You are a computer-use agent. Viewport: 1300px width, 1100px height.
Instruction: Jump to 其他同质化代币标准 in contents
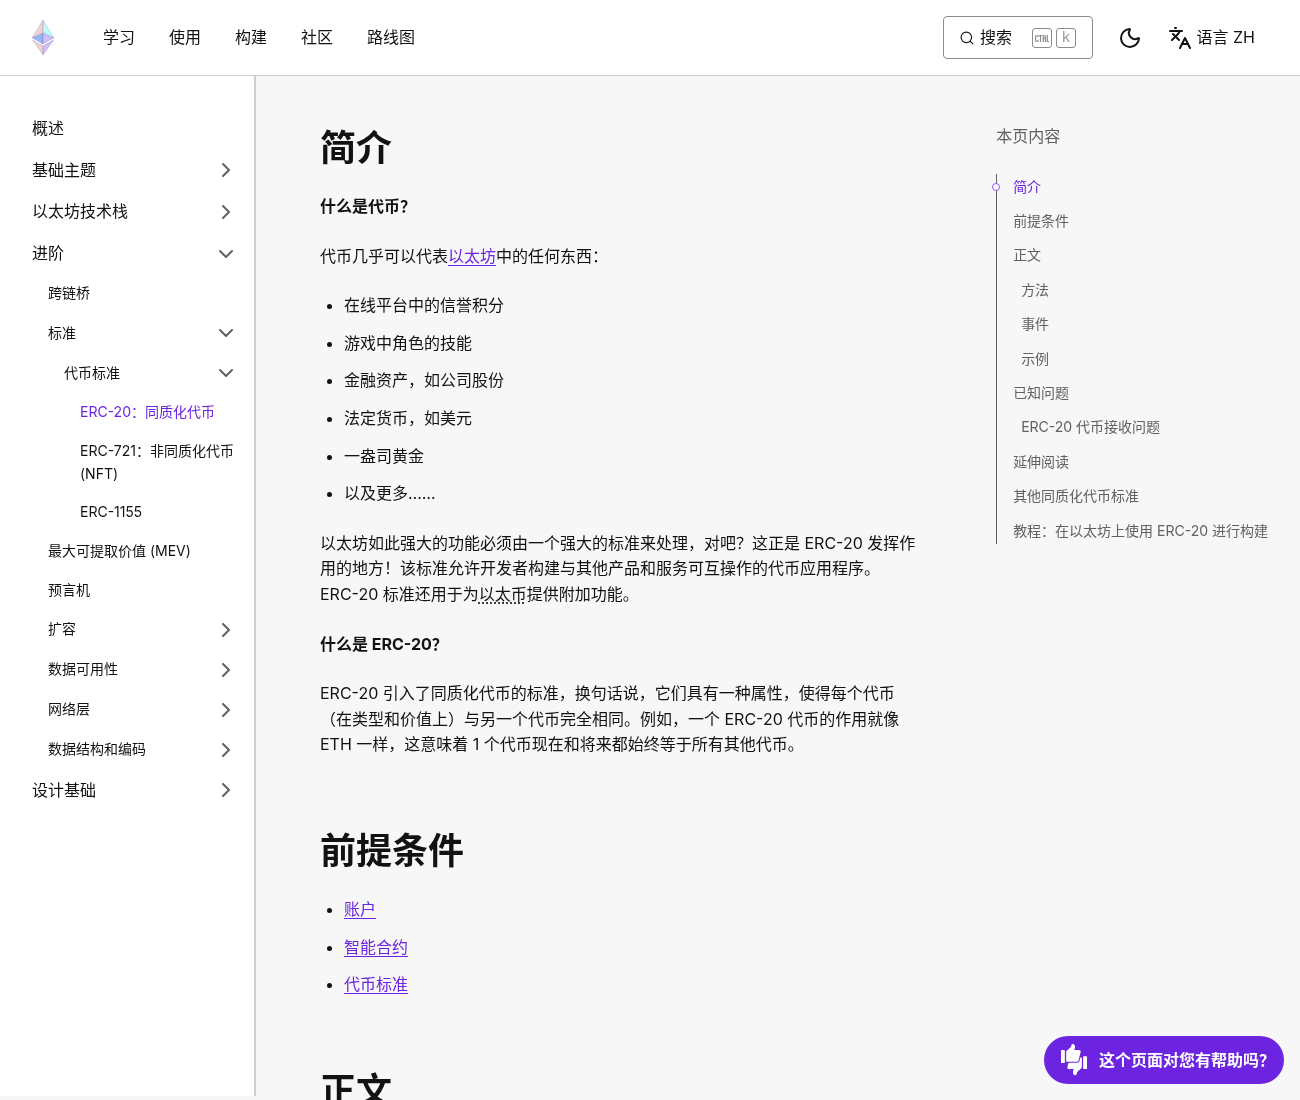click(1076, 496)
